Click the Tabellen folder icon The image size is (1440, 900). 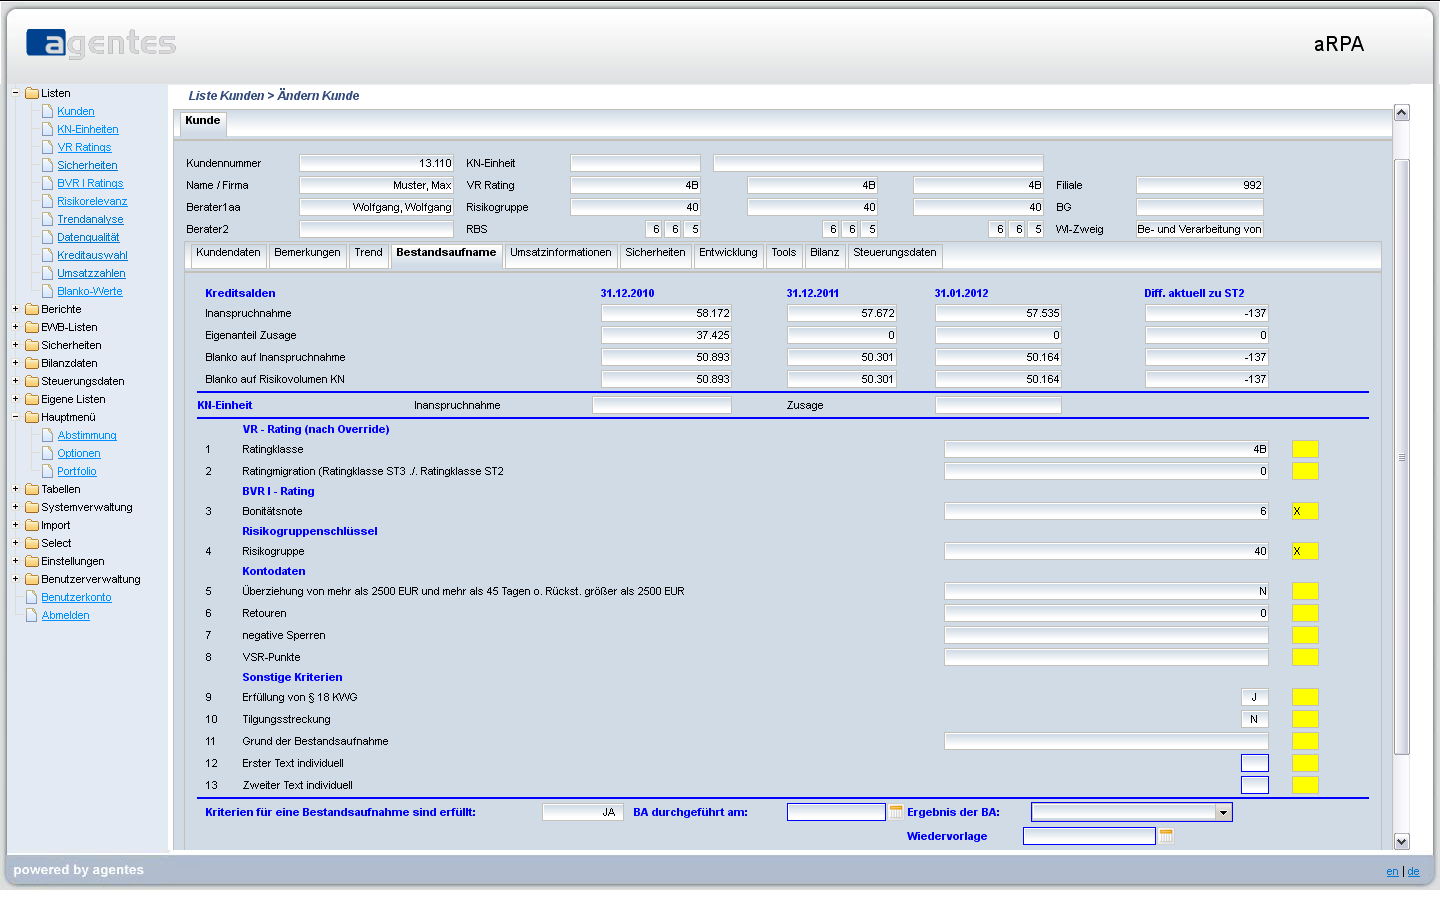point(32,489)
